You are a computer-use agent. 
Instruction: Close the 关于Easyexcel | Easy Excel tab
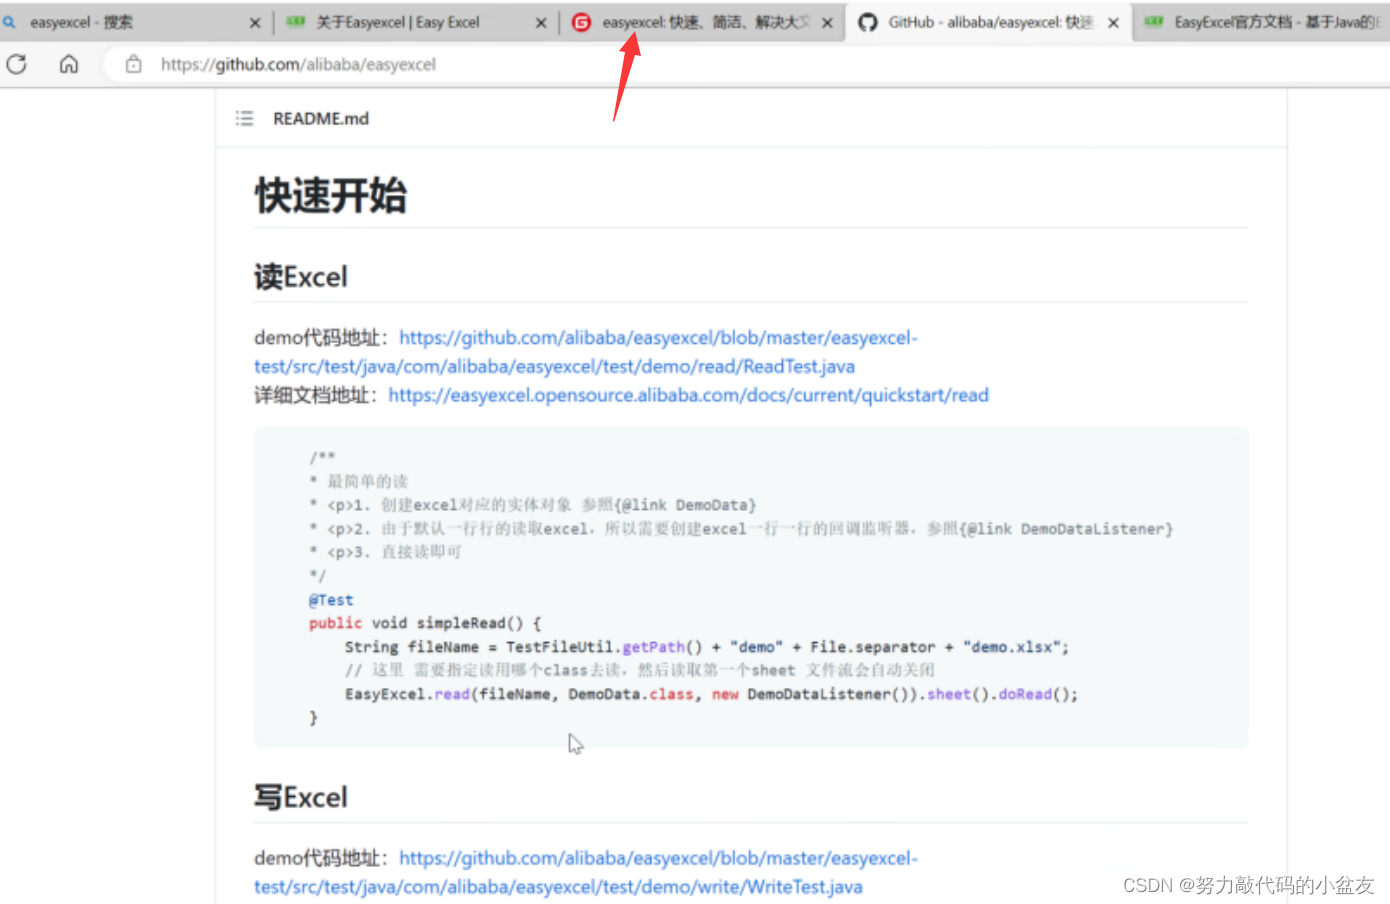click(541, 22)
